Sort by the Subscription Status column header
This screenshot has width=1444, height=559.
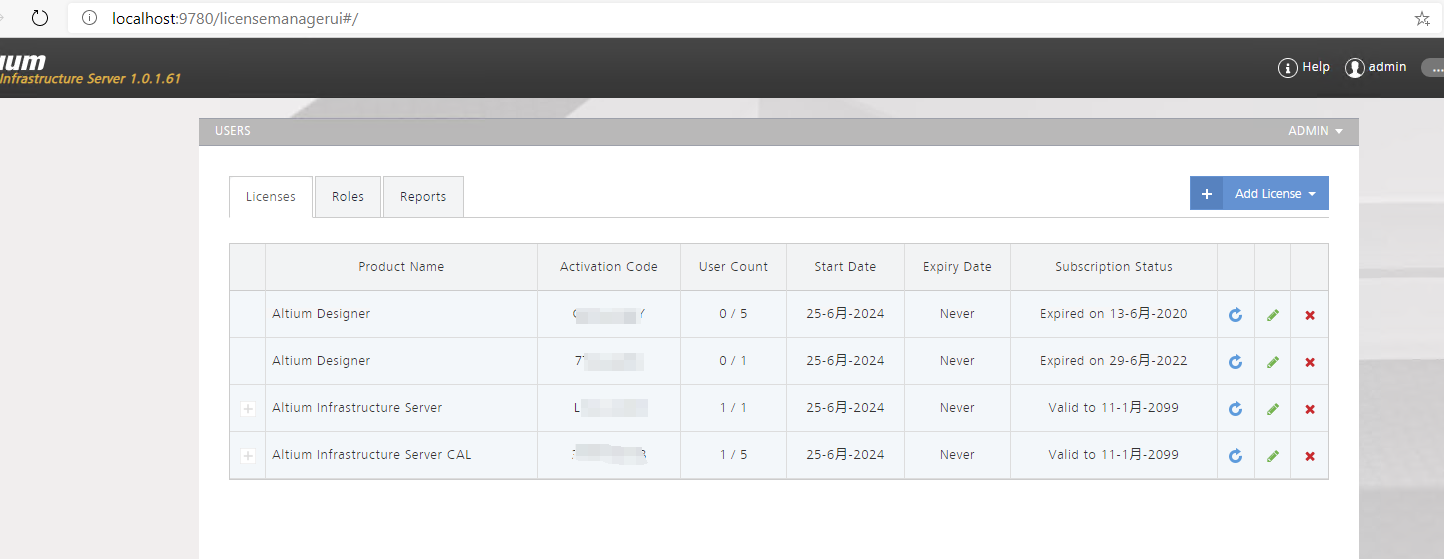tap(1114, 267)
